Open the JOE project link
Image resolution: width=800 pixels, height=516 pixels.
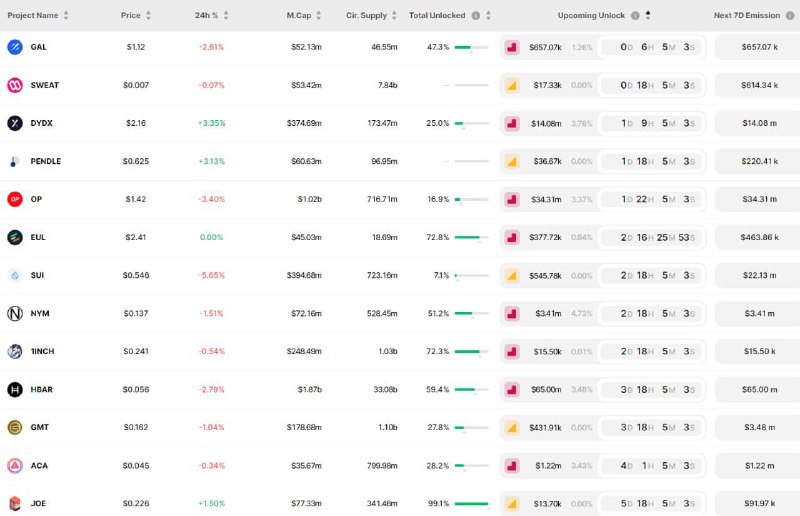(x=38, y=503)
